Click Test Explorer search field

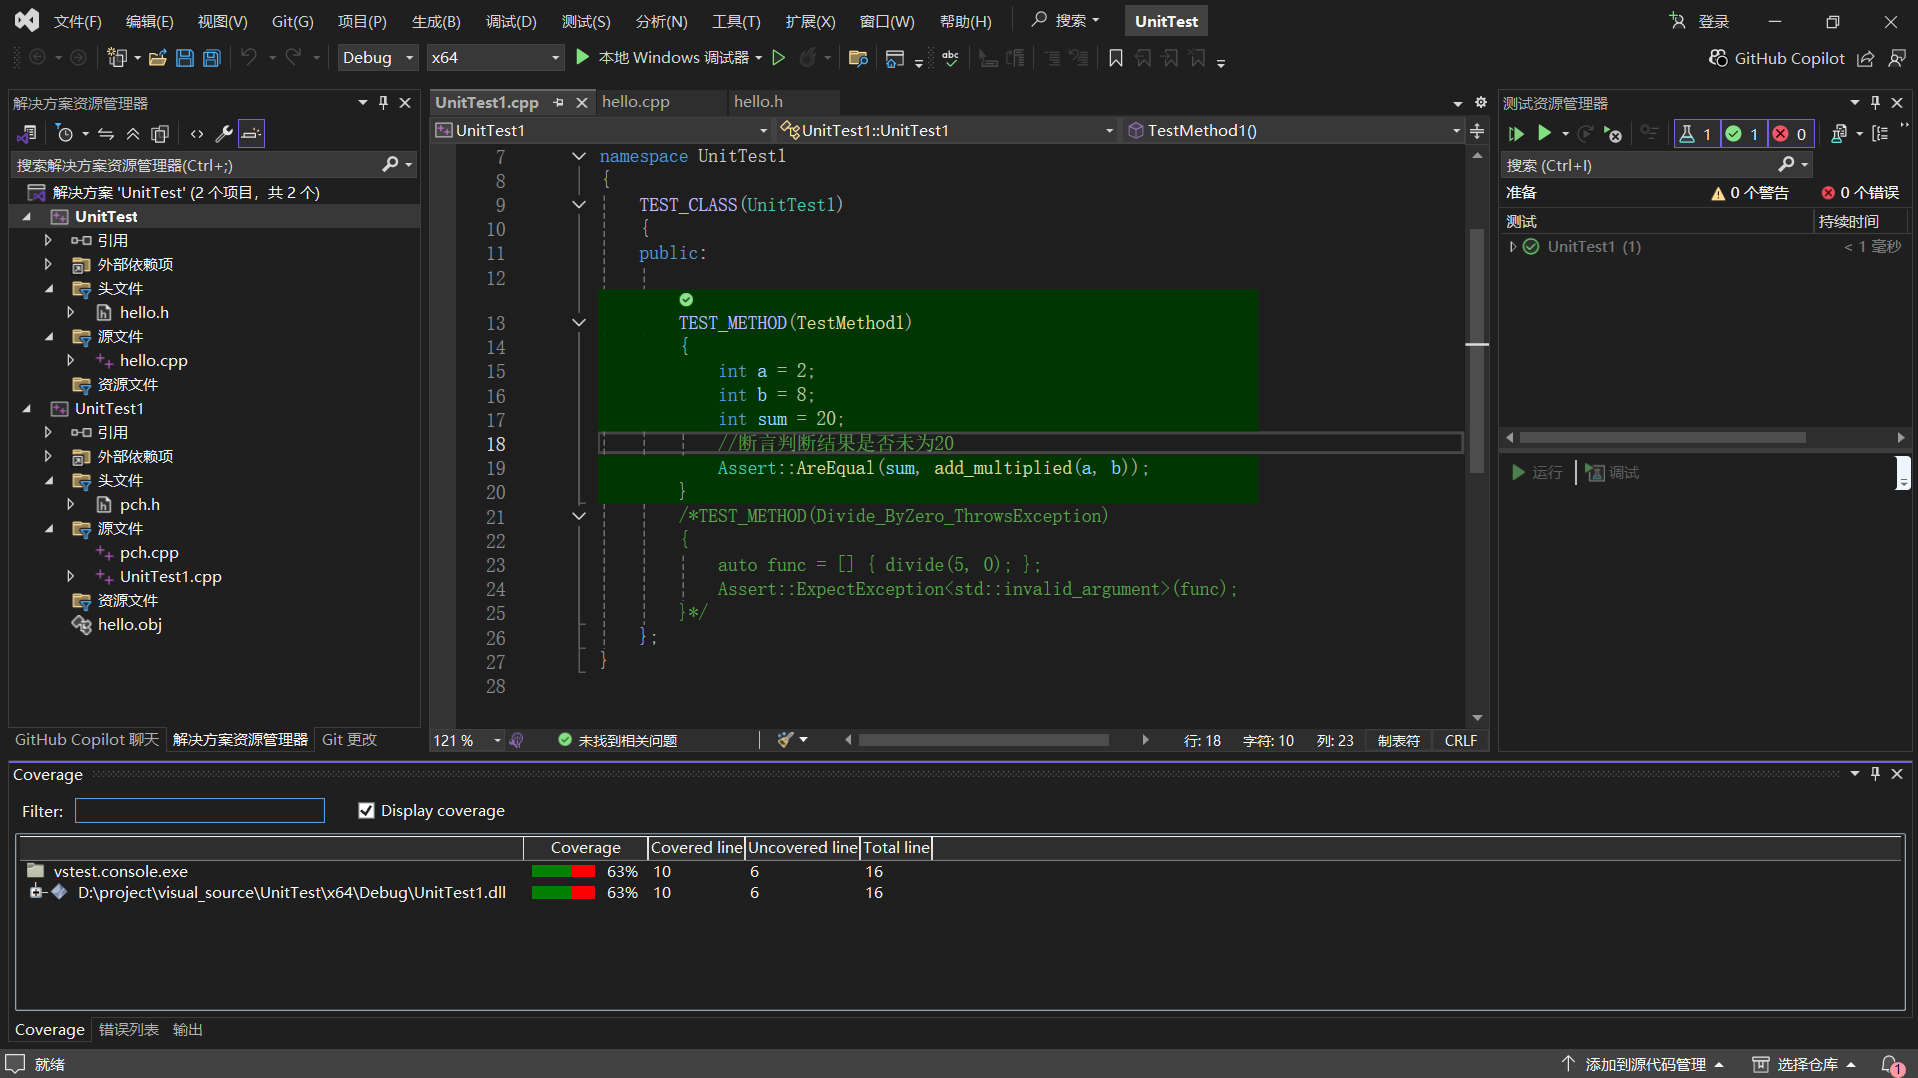(1656, 165)
